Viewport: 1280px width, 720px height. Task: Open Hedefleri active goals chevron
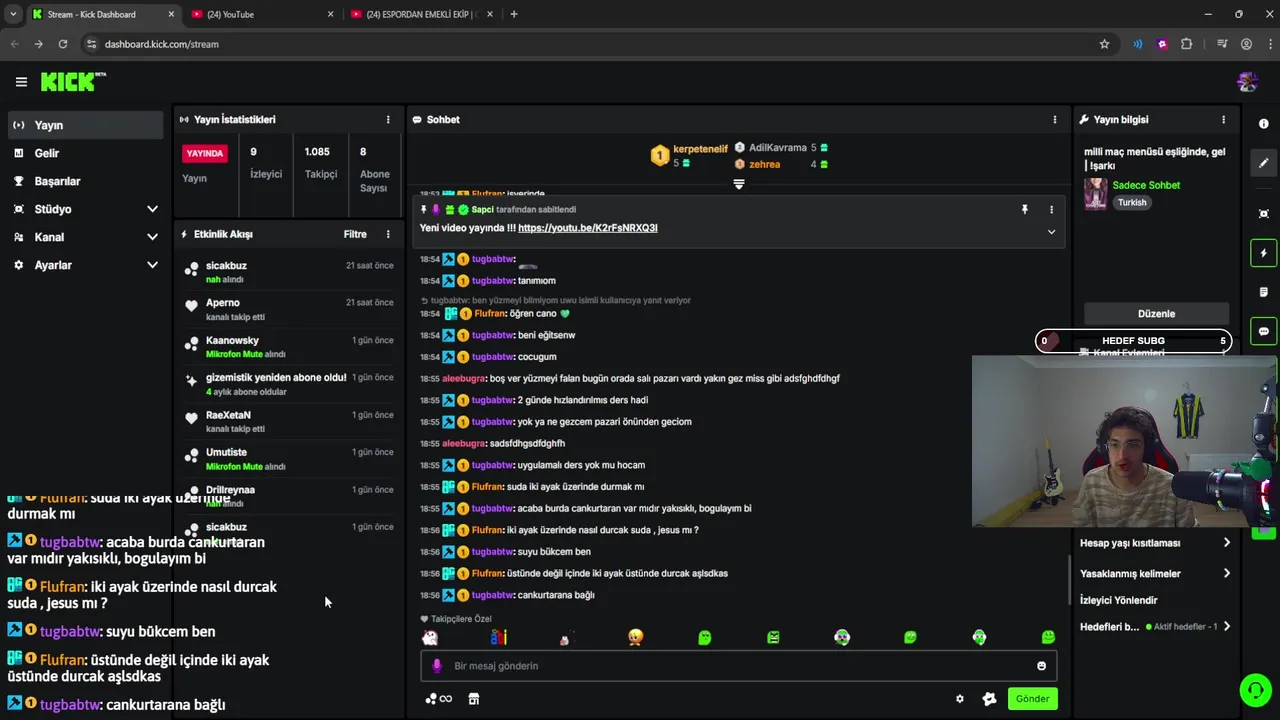(1226, 627)
